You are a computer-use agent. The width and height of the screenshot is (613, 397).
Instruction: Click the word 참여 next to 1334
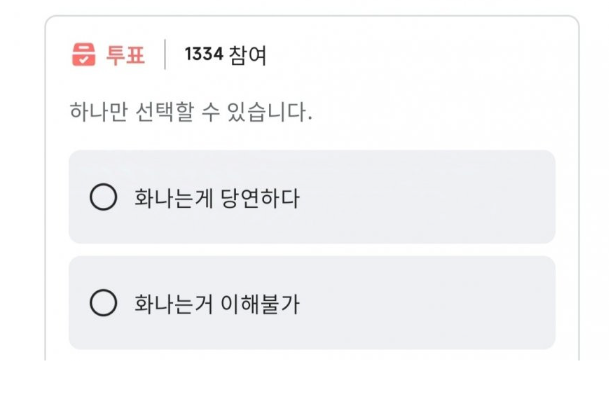[247, 55]
